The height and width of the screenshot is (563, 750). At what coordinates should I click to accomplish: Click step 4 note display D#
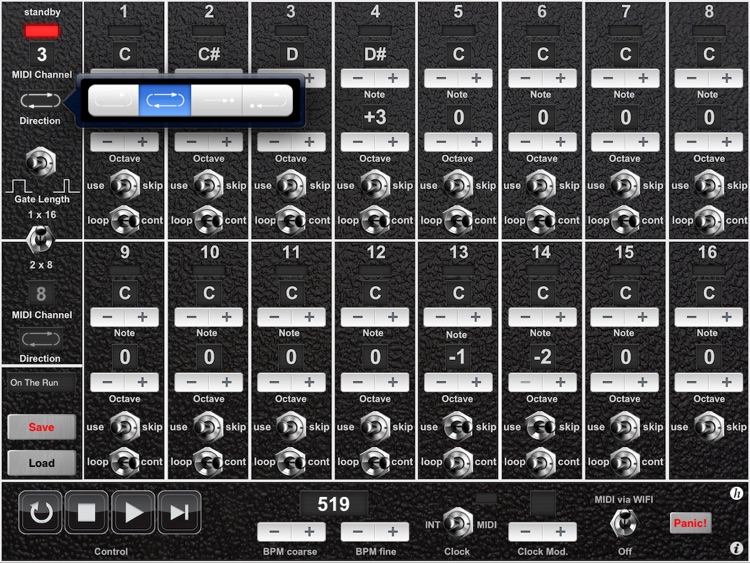375,54
